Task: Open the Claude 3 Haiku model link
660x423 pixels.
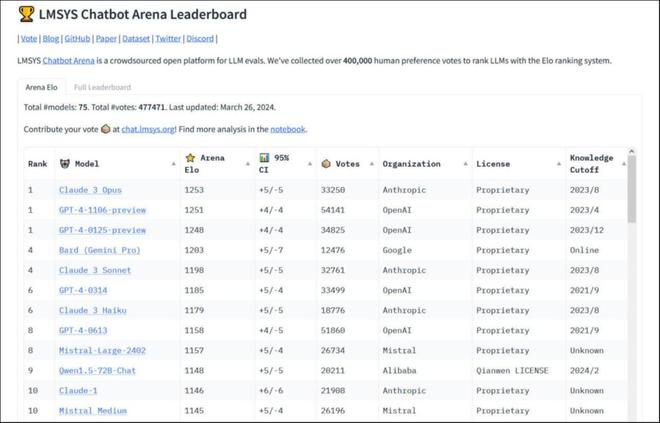Action: coord(93,310)
